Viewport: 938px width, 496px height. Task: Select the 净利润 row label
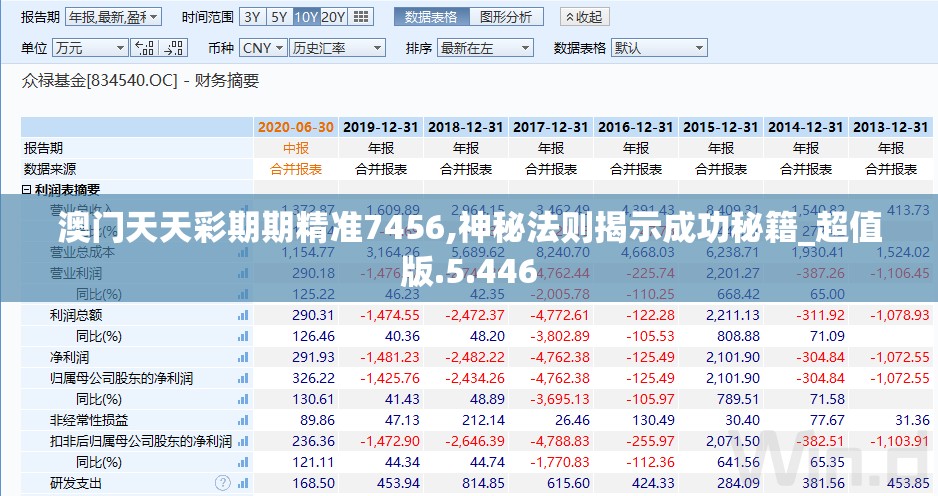pos(69,357)
